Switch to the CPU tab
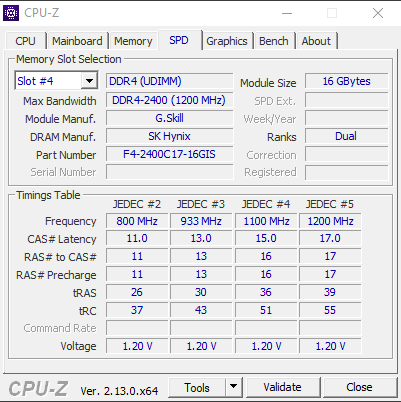 coord(25,41)
